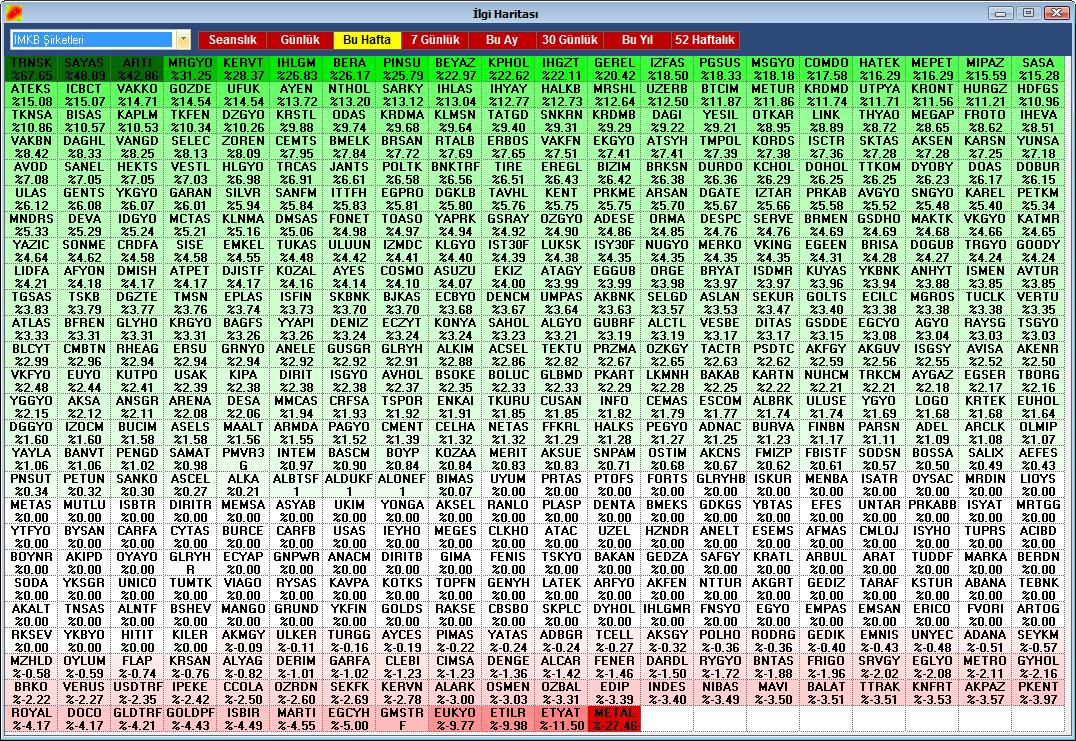Switch to the Seanslık period tab
Image resolution: width=1076 pixels, height=741 pixels.
tap(233, 40)
